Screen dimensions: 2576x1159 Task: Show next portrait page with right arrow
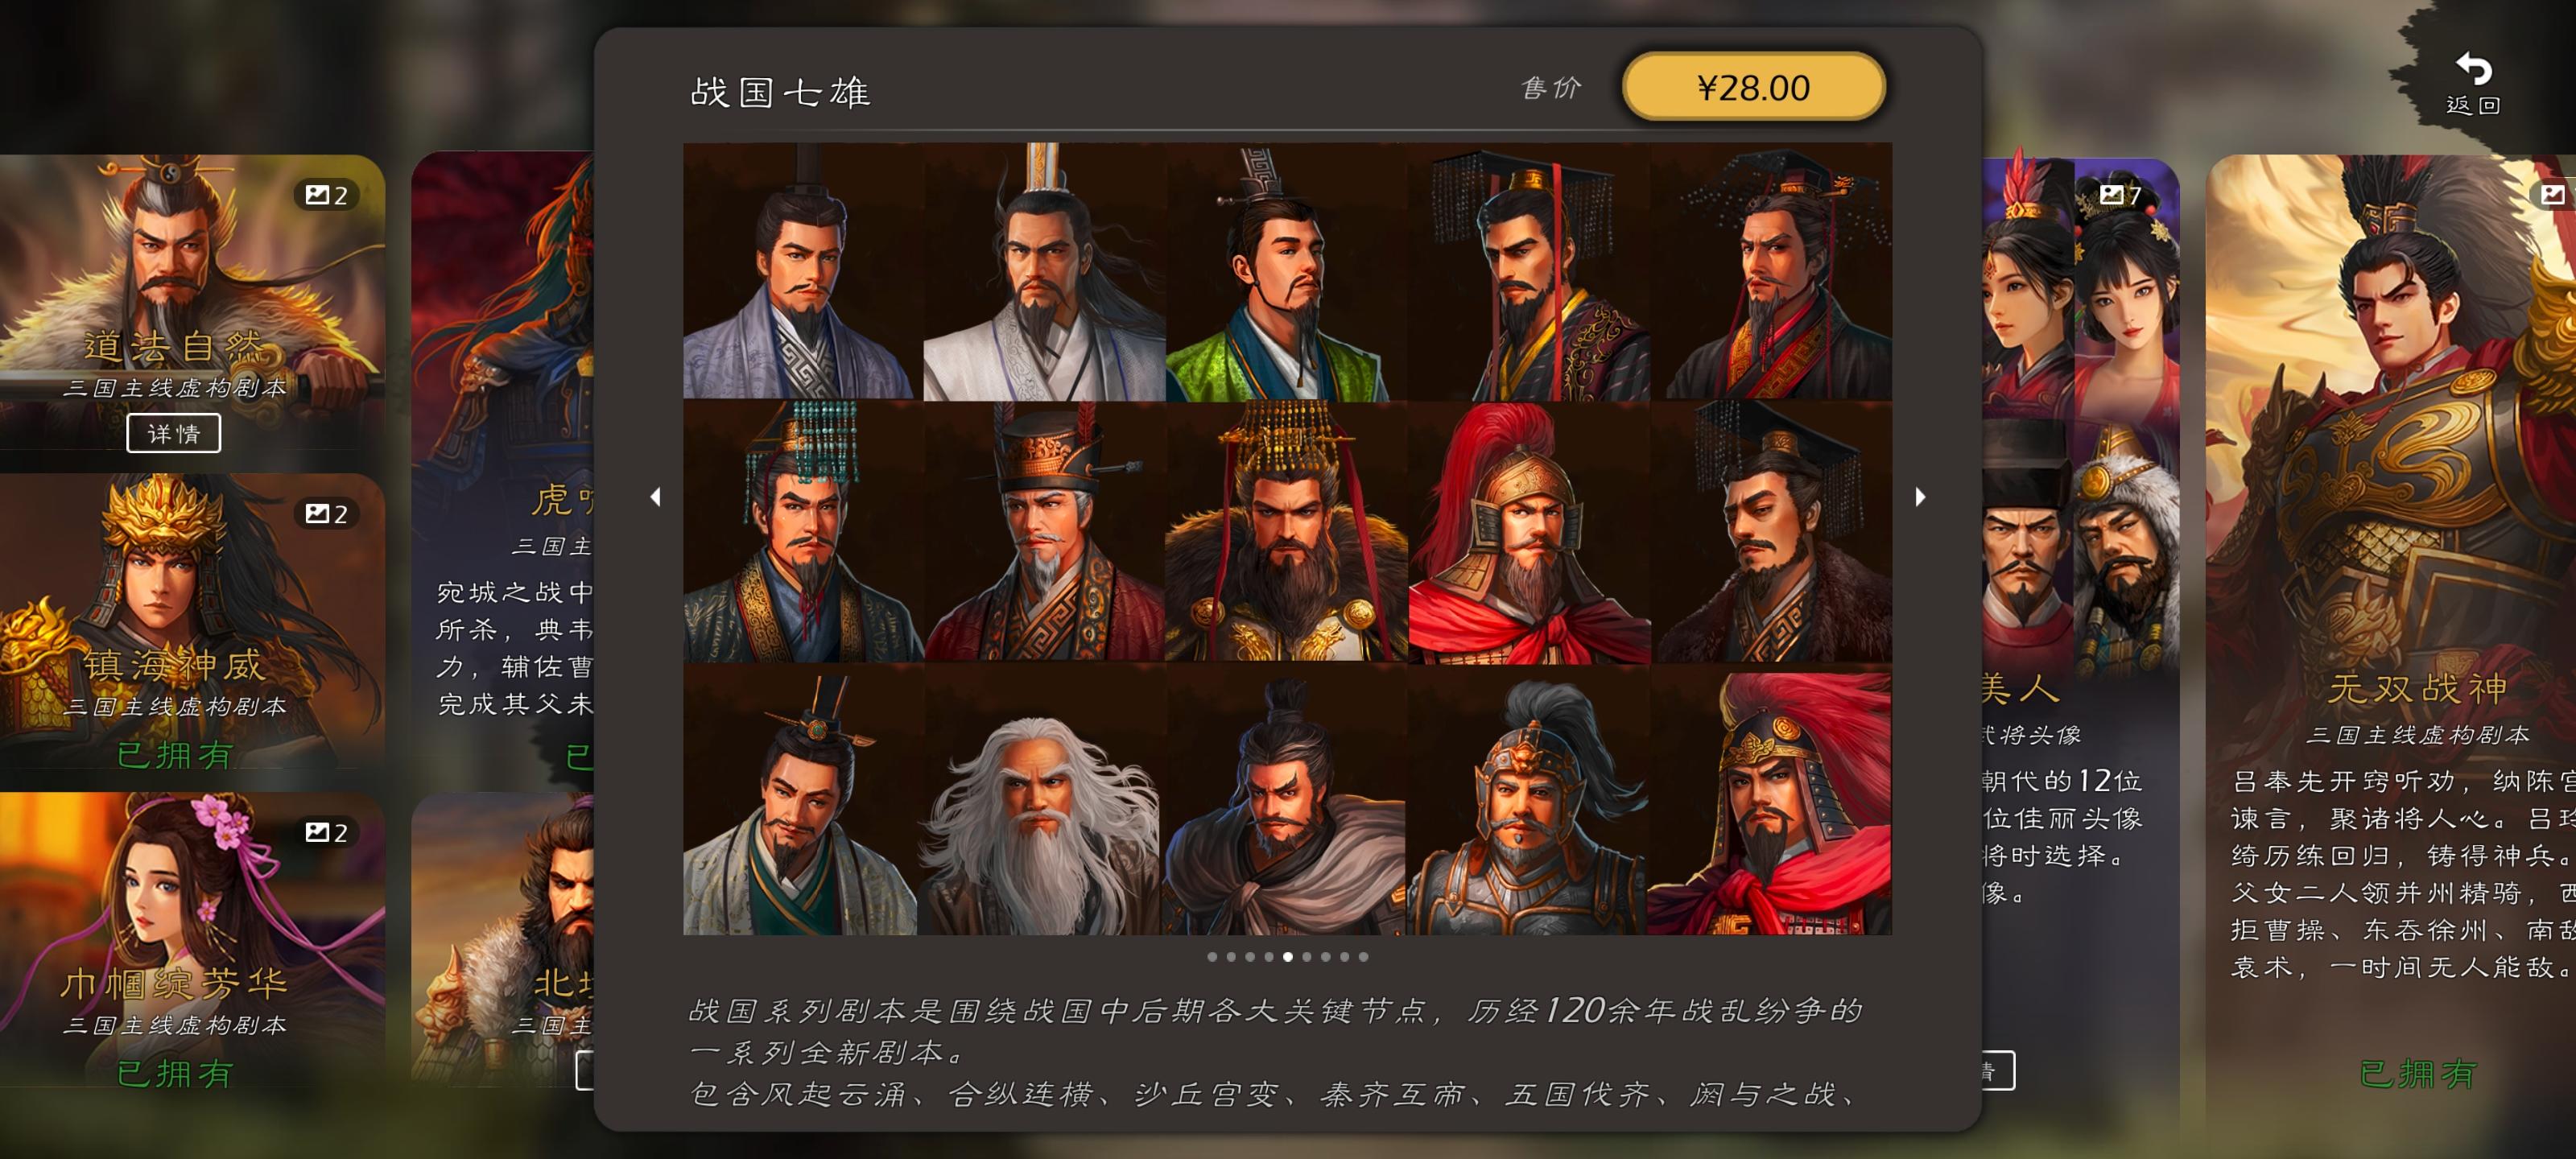[1920, 497]
